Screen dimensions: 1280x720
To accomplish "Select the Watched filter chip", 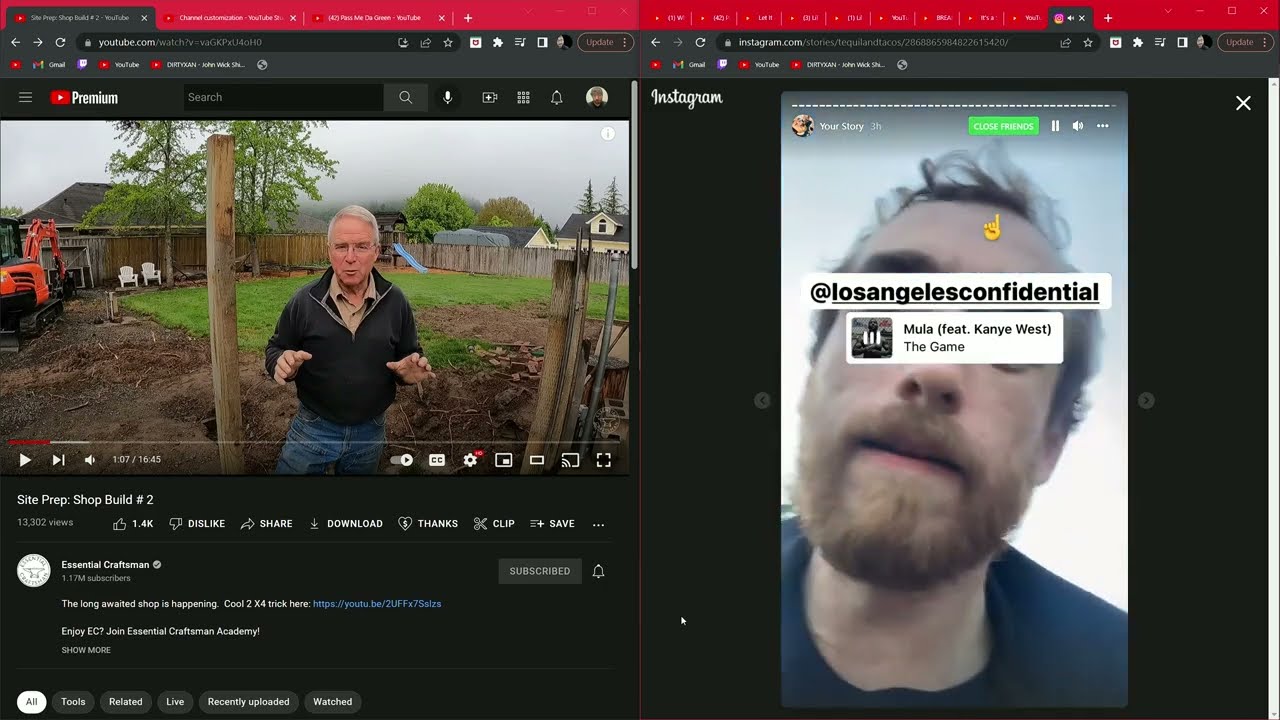I will [x=333, y=702].
